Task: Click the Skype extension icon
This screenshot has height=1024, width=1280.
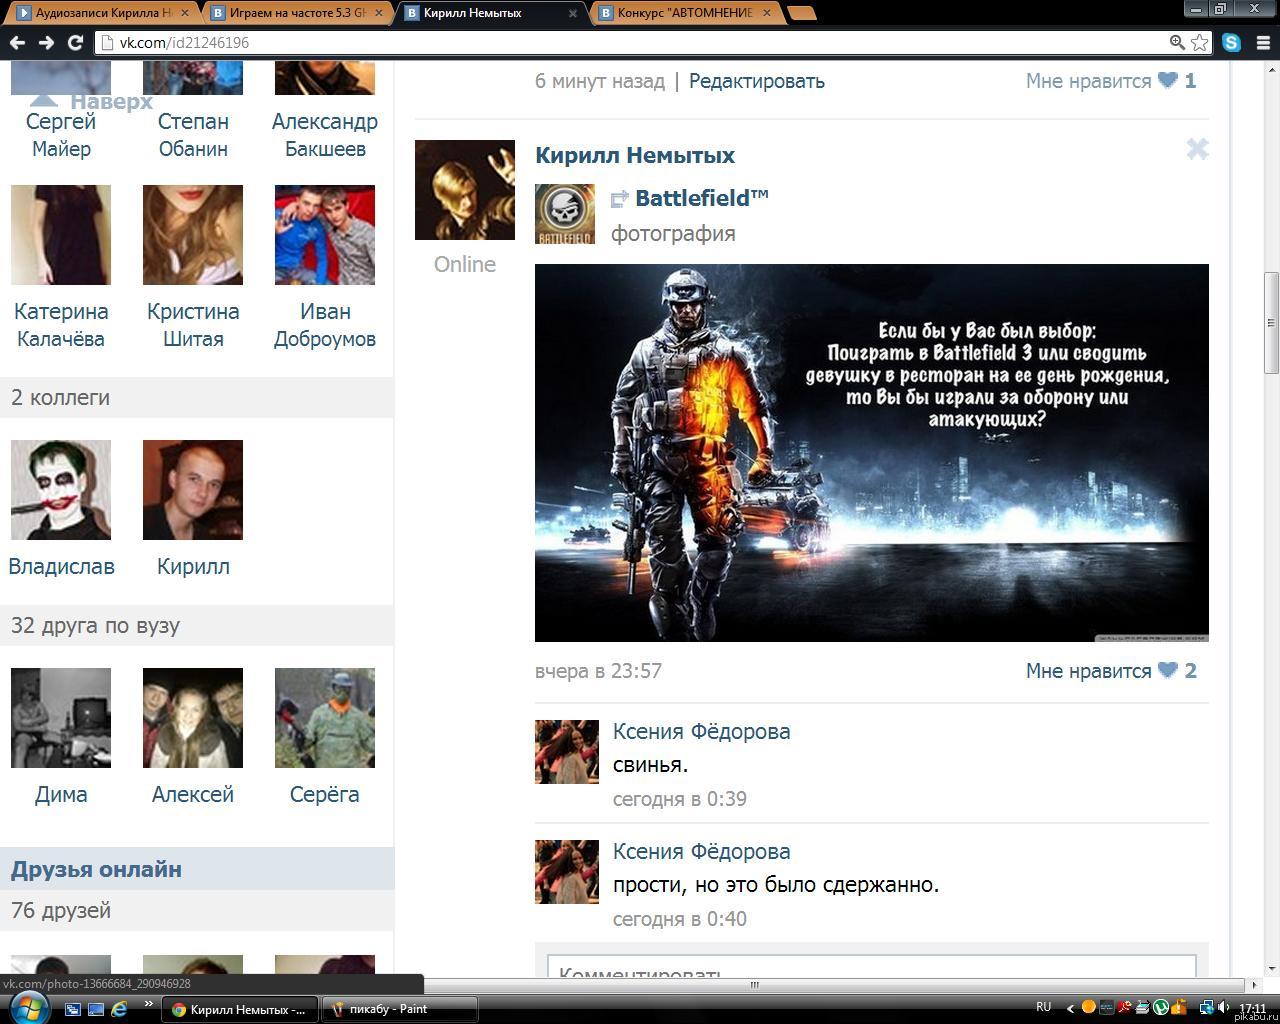Action: [1231, 43]
